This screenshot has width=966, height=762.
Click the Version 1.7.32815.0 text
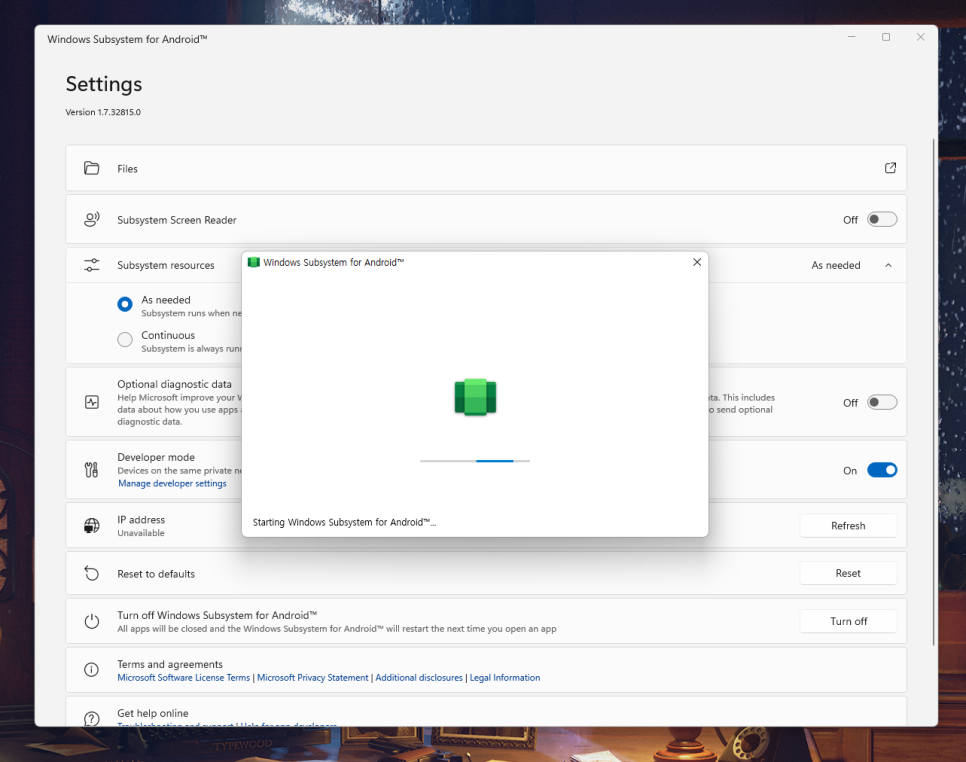(103, 112)
